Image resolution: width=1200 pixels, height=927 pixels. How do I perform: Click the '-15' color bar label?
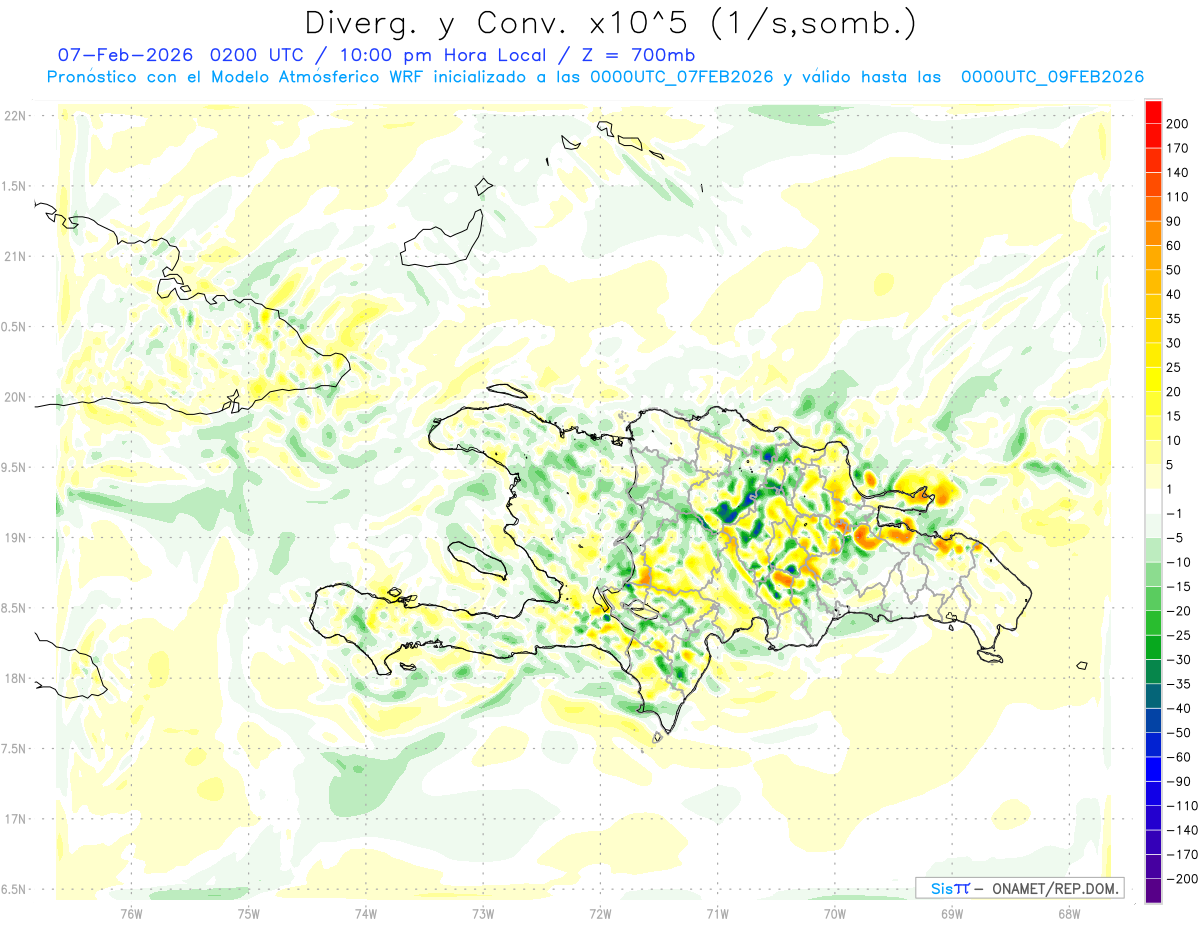pyautogui.click(x=1178, y=586)
